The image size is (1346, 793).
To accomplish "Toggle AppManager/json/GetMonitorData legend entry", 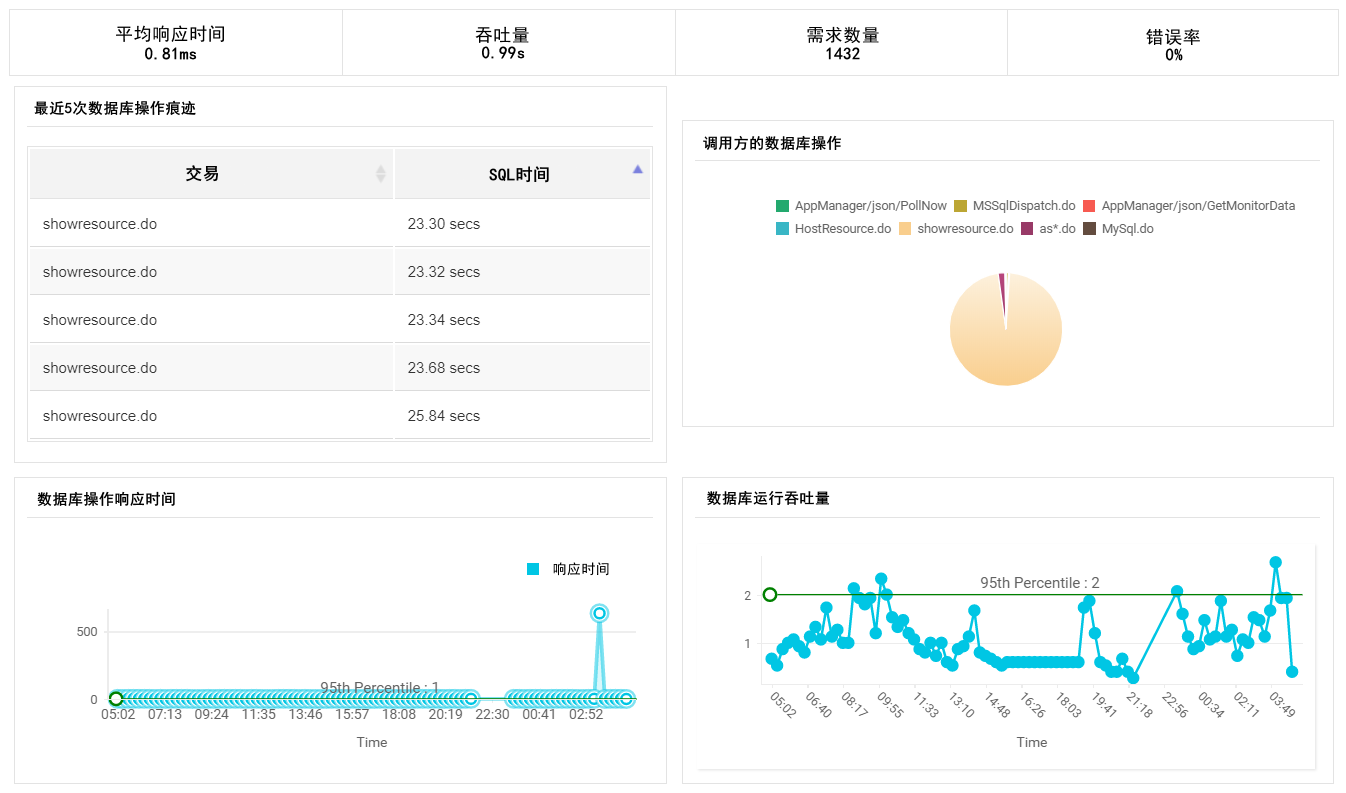I will (1188, 206).
